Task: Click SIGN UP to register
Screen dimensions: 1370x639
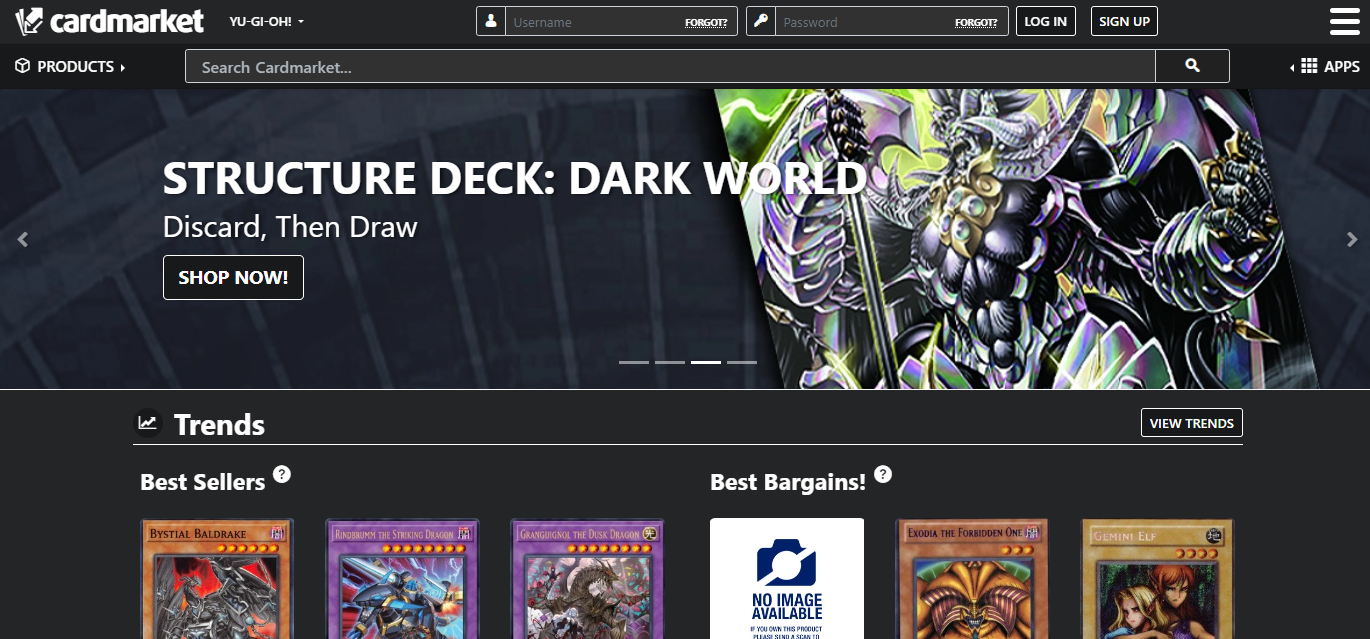Action: (x=1123, y=20)
